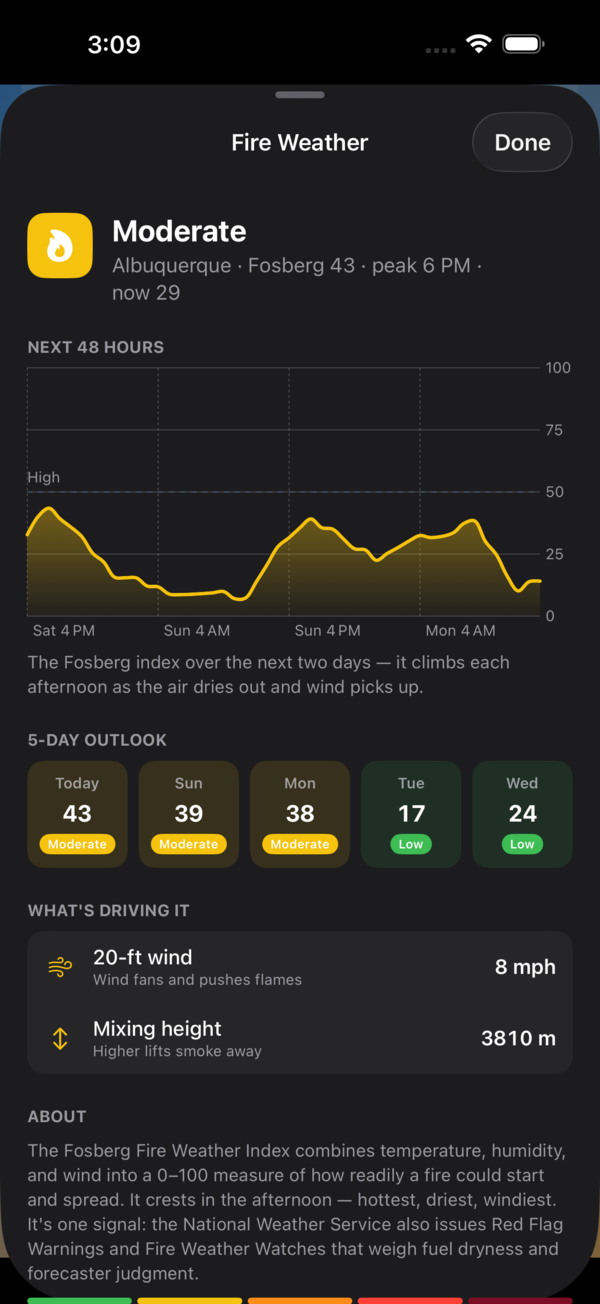Select the Today 43 Moderate outlook card
600x1304 pixels.
tap(77, 814)
